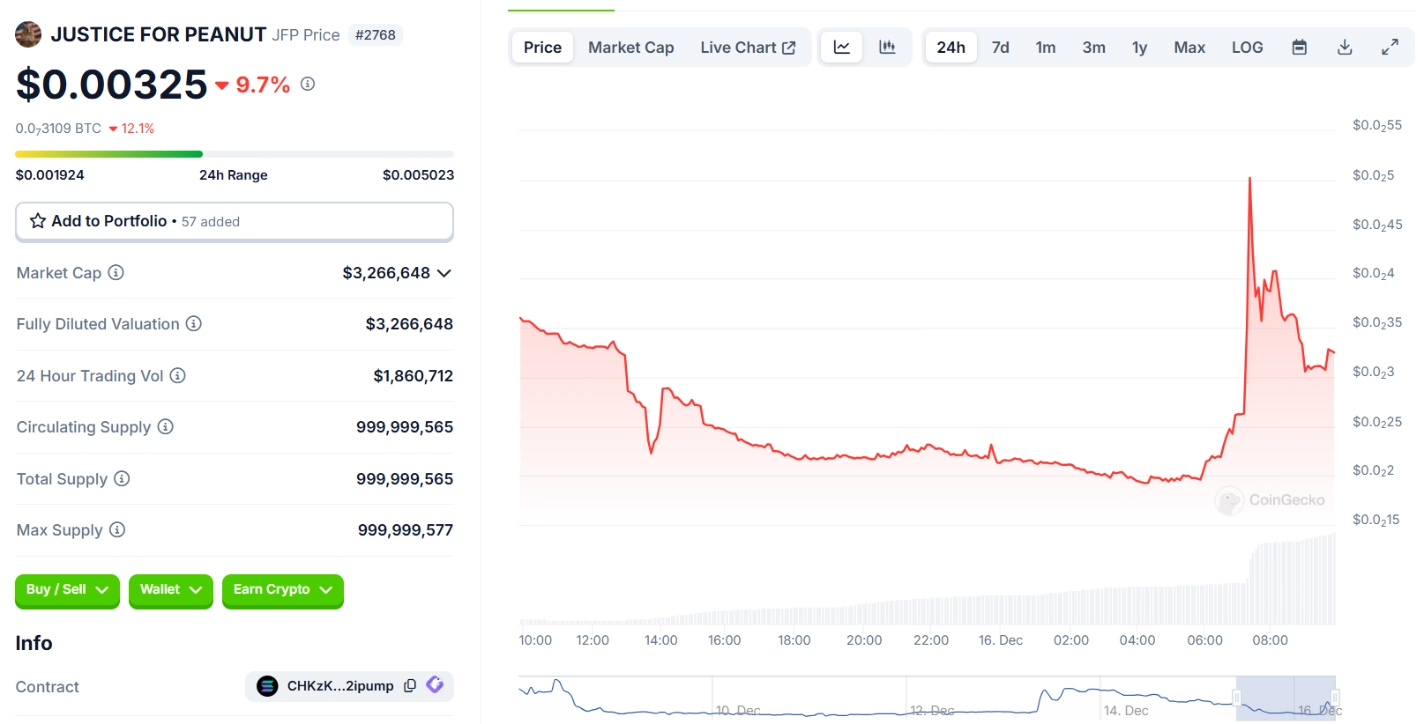1424x724 pixels.
Task: Toggle LOG scale on chart
Action: point(1247,47)
